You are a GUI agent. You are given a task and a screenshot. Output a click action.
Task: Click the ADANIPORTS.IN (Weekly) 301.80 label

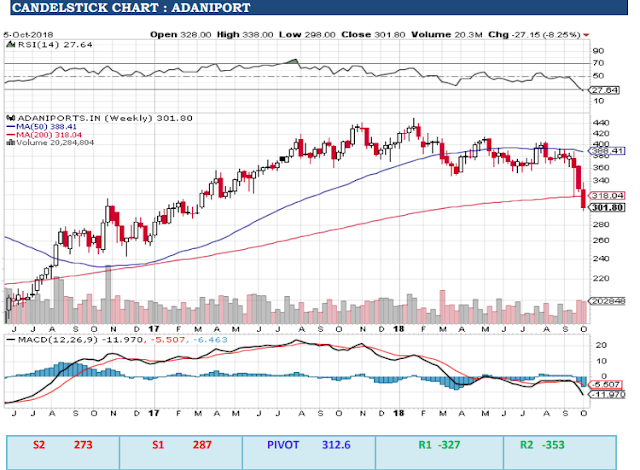(105, 118)
